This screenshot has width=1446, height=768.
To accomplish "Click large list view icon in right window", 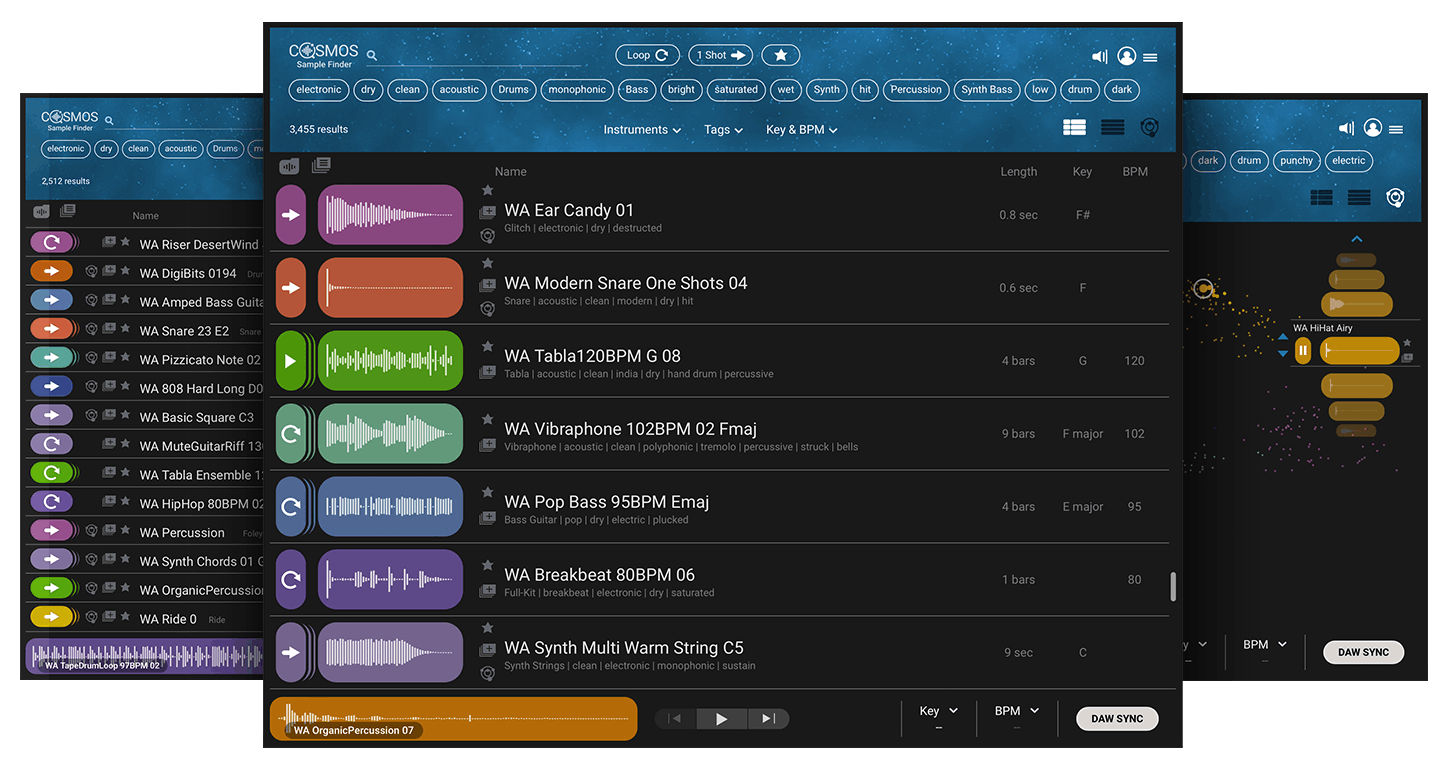I will (1321, 198).
